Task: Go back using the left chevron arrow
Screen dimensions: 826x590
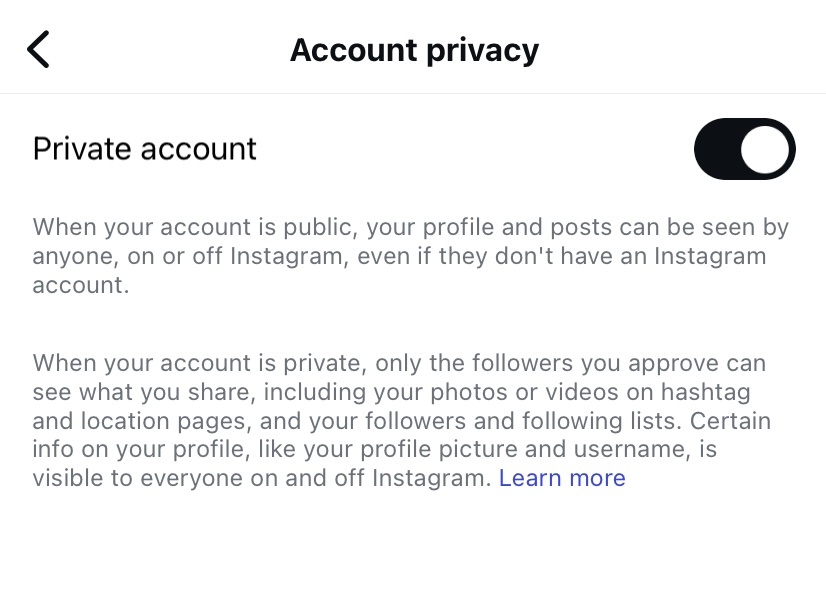Action: point(38,49)
